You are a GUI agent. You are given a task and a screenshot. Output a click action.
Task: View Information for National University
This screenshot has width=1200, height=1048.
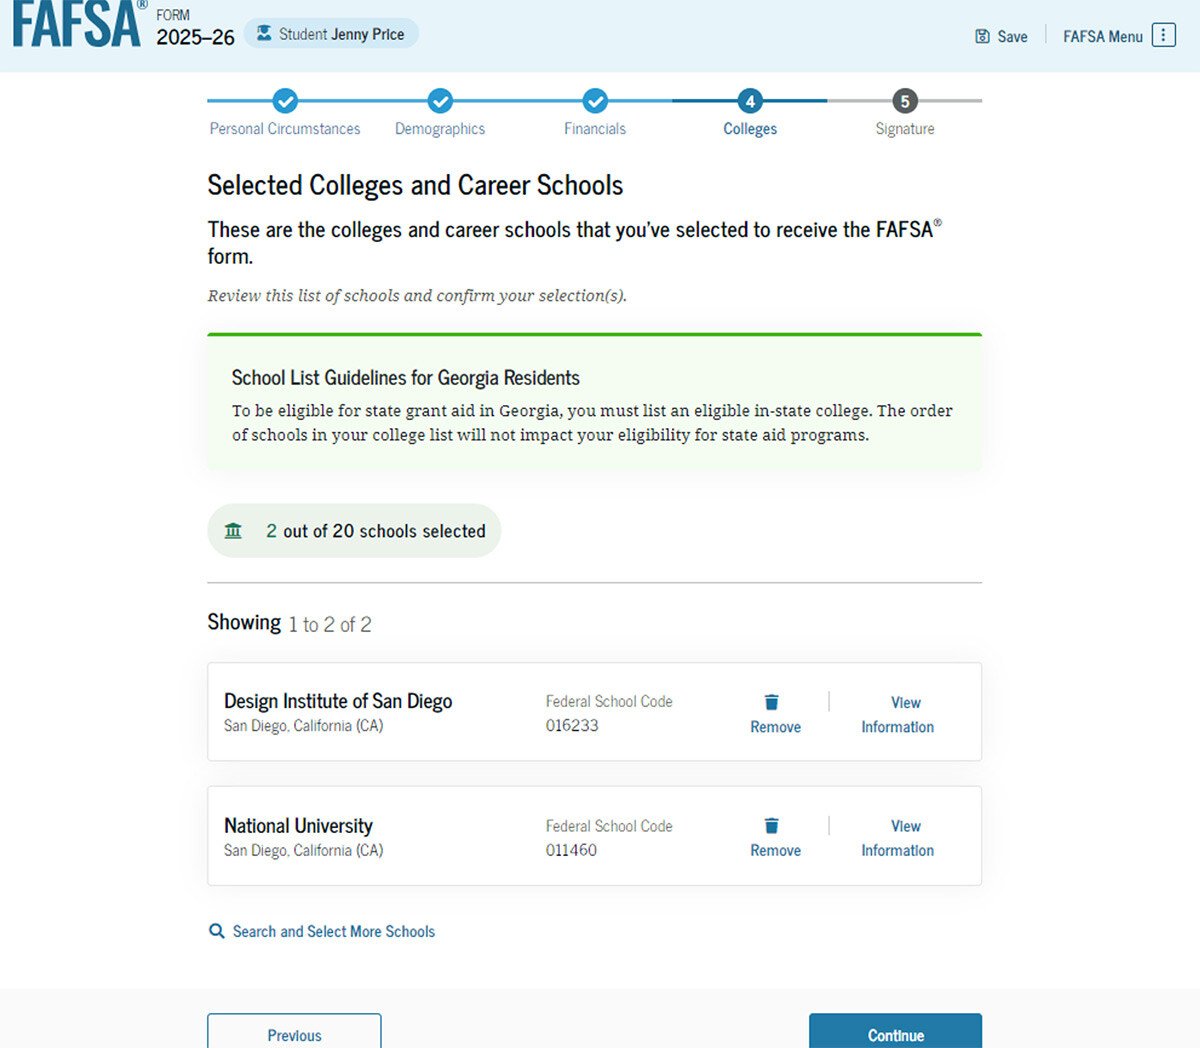898,838
